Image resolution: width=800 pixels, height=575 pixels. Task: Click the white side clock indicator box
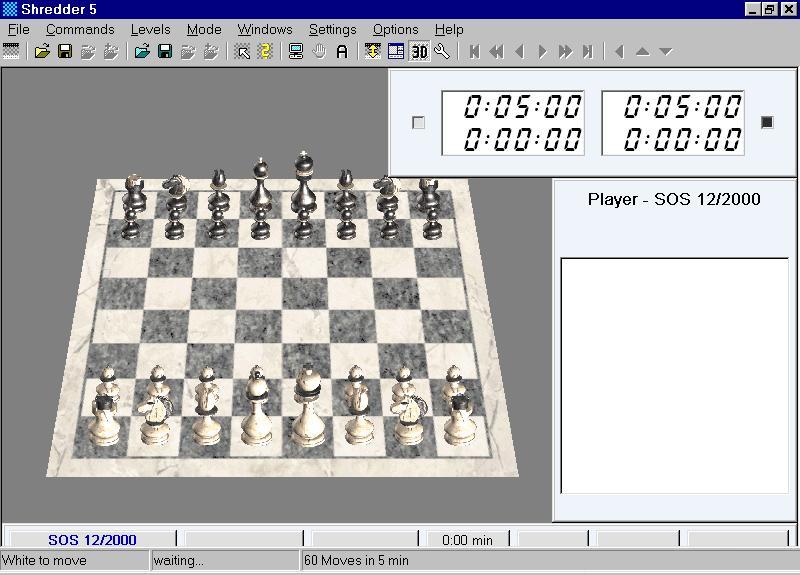(418, 122)
